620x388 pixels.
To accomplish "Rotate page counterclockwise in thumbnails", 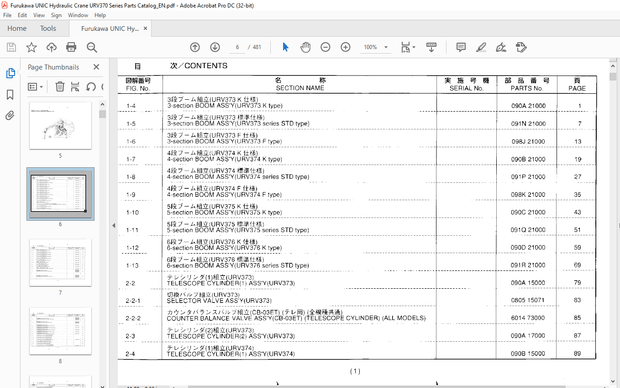I will [91, 86].
